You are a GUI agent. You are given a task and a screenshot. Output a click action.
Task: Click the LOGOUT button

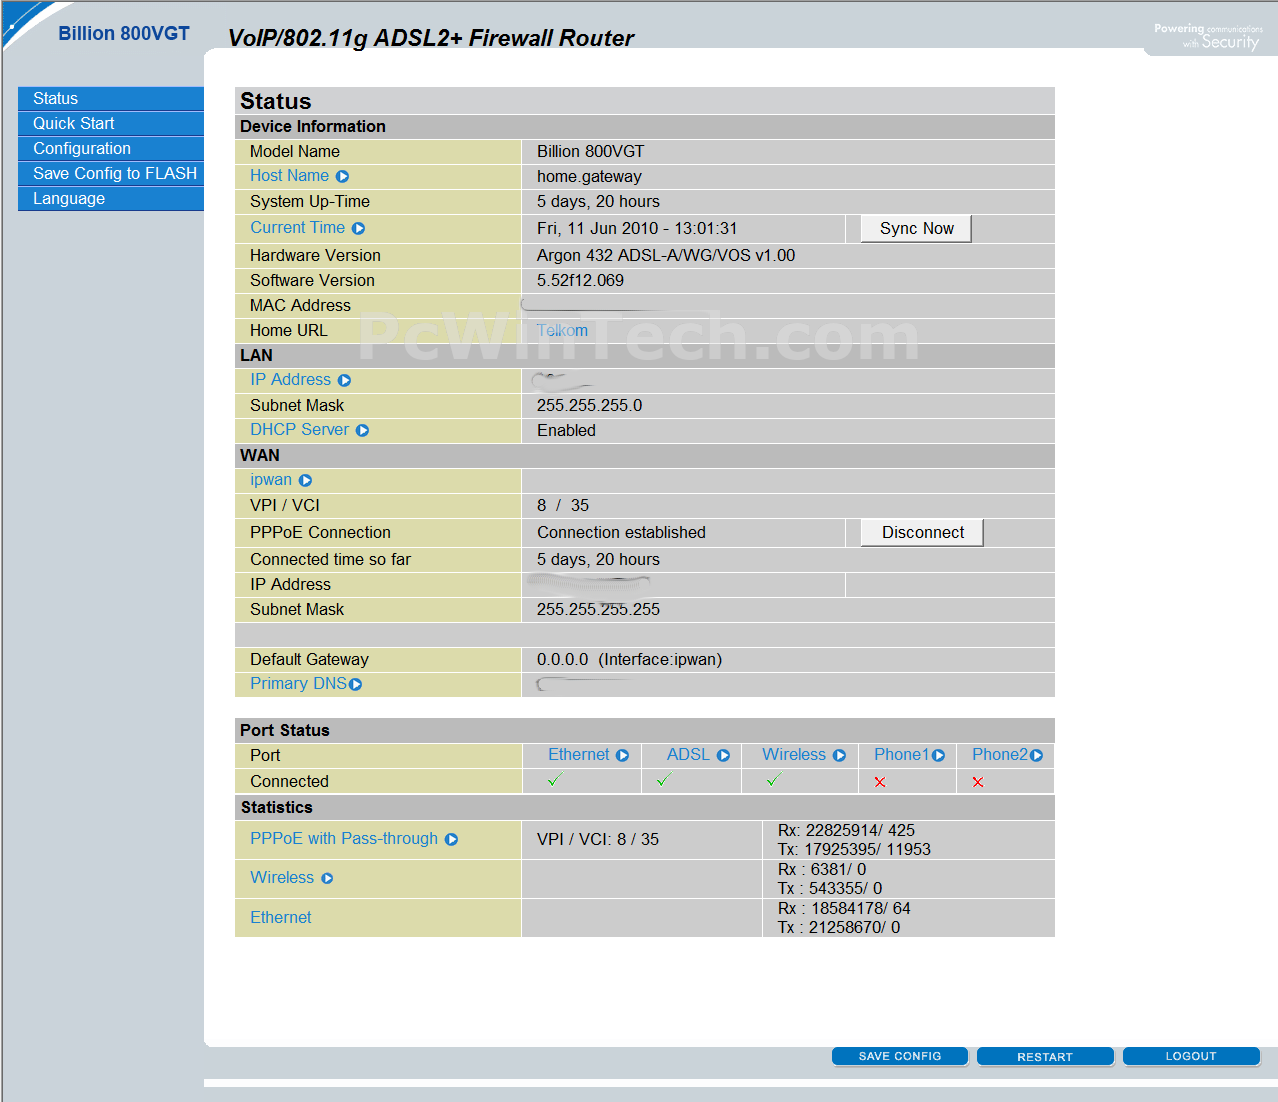(1190, 1056)
